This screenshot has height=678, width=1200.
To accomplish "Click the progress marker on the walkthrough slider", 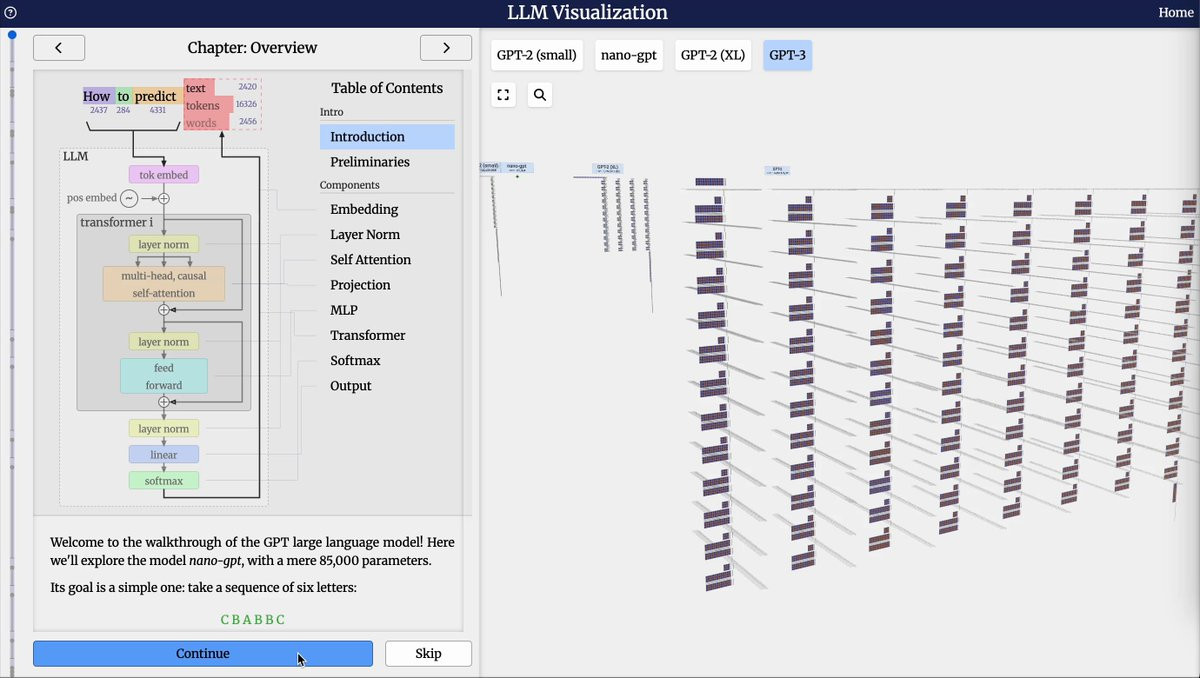I will (12, 35).
